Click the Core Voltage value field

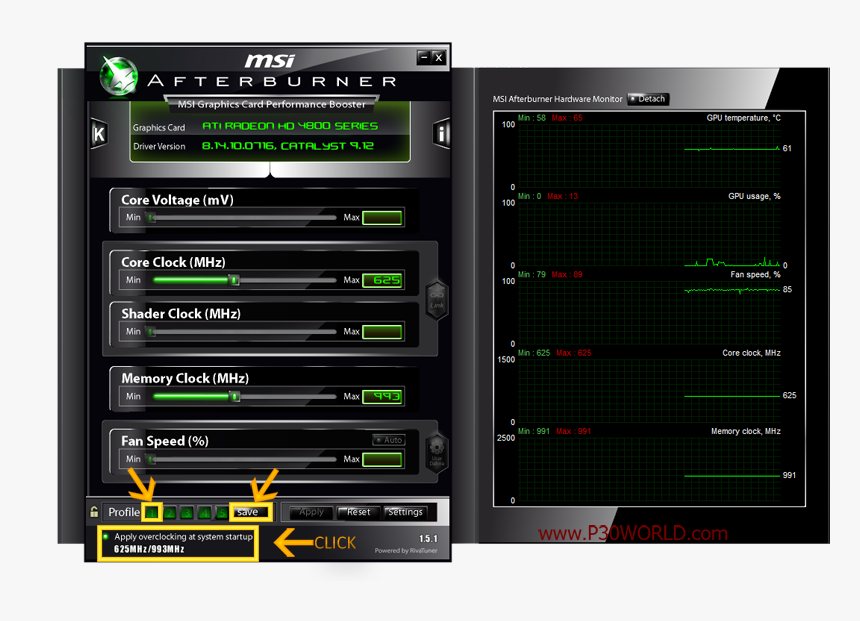tap(383, 218)
